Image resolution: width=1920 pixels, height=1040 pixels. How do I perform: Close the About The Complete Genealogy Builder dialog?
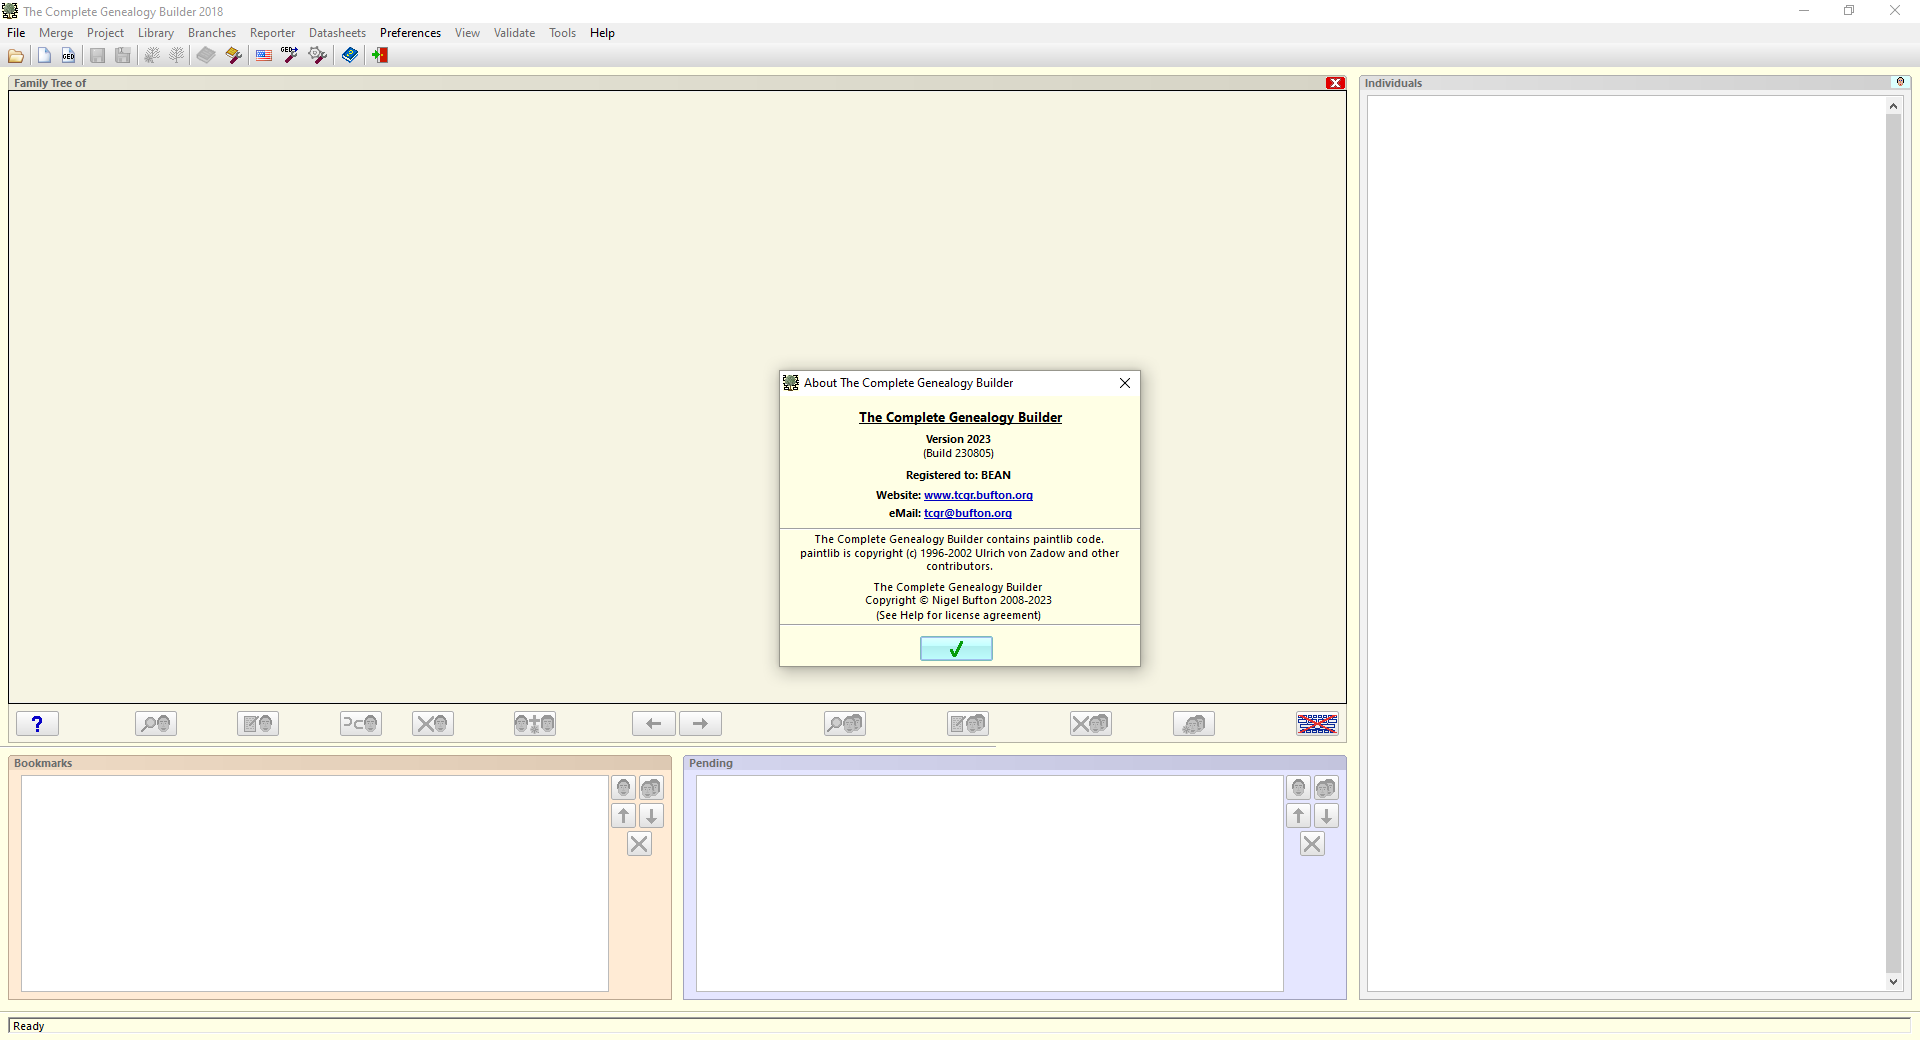(1125, 383)
